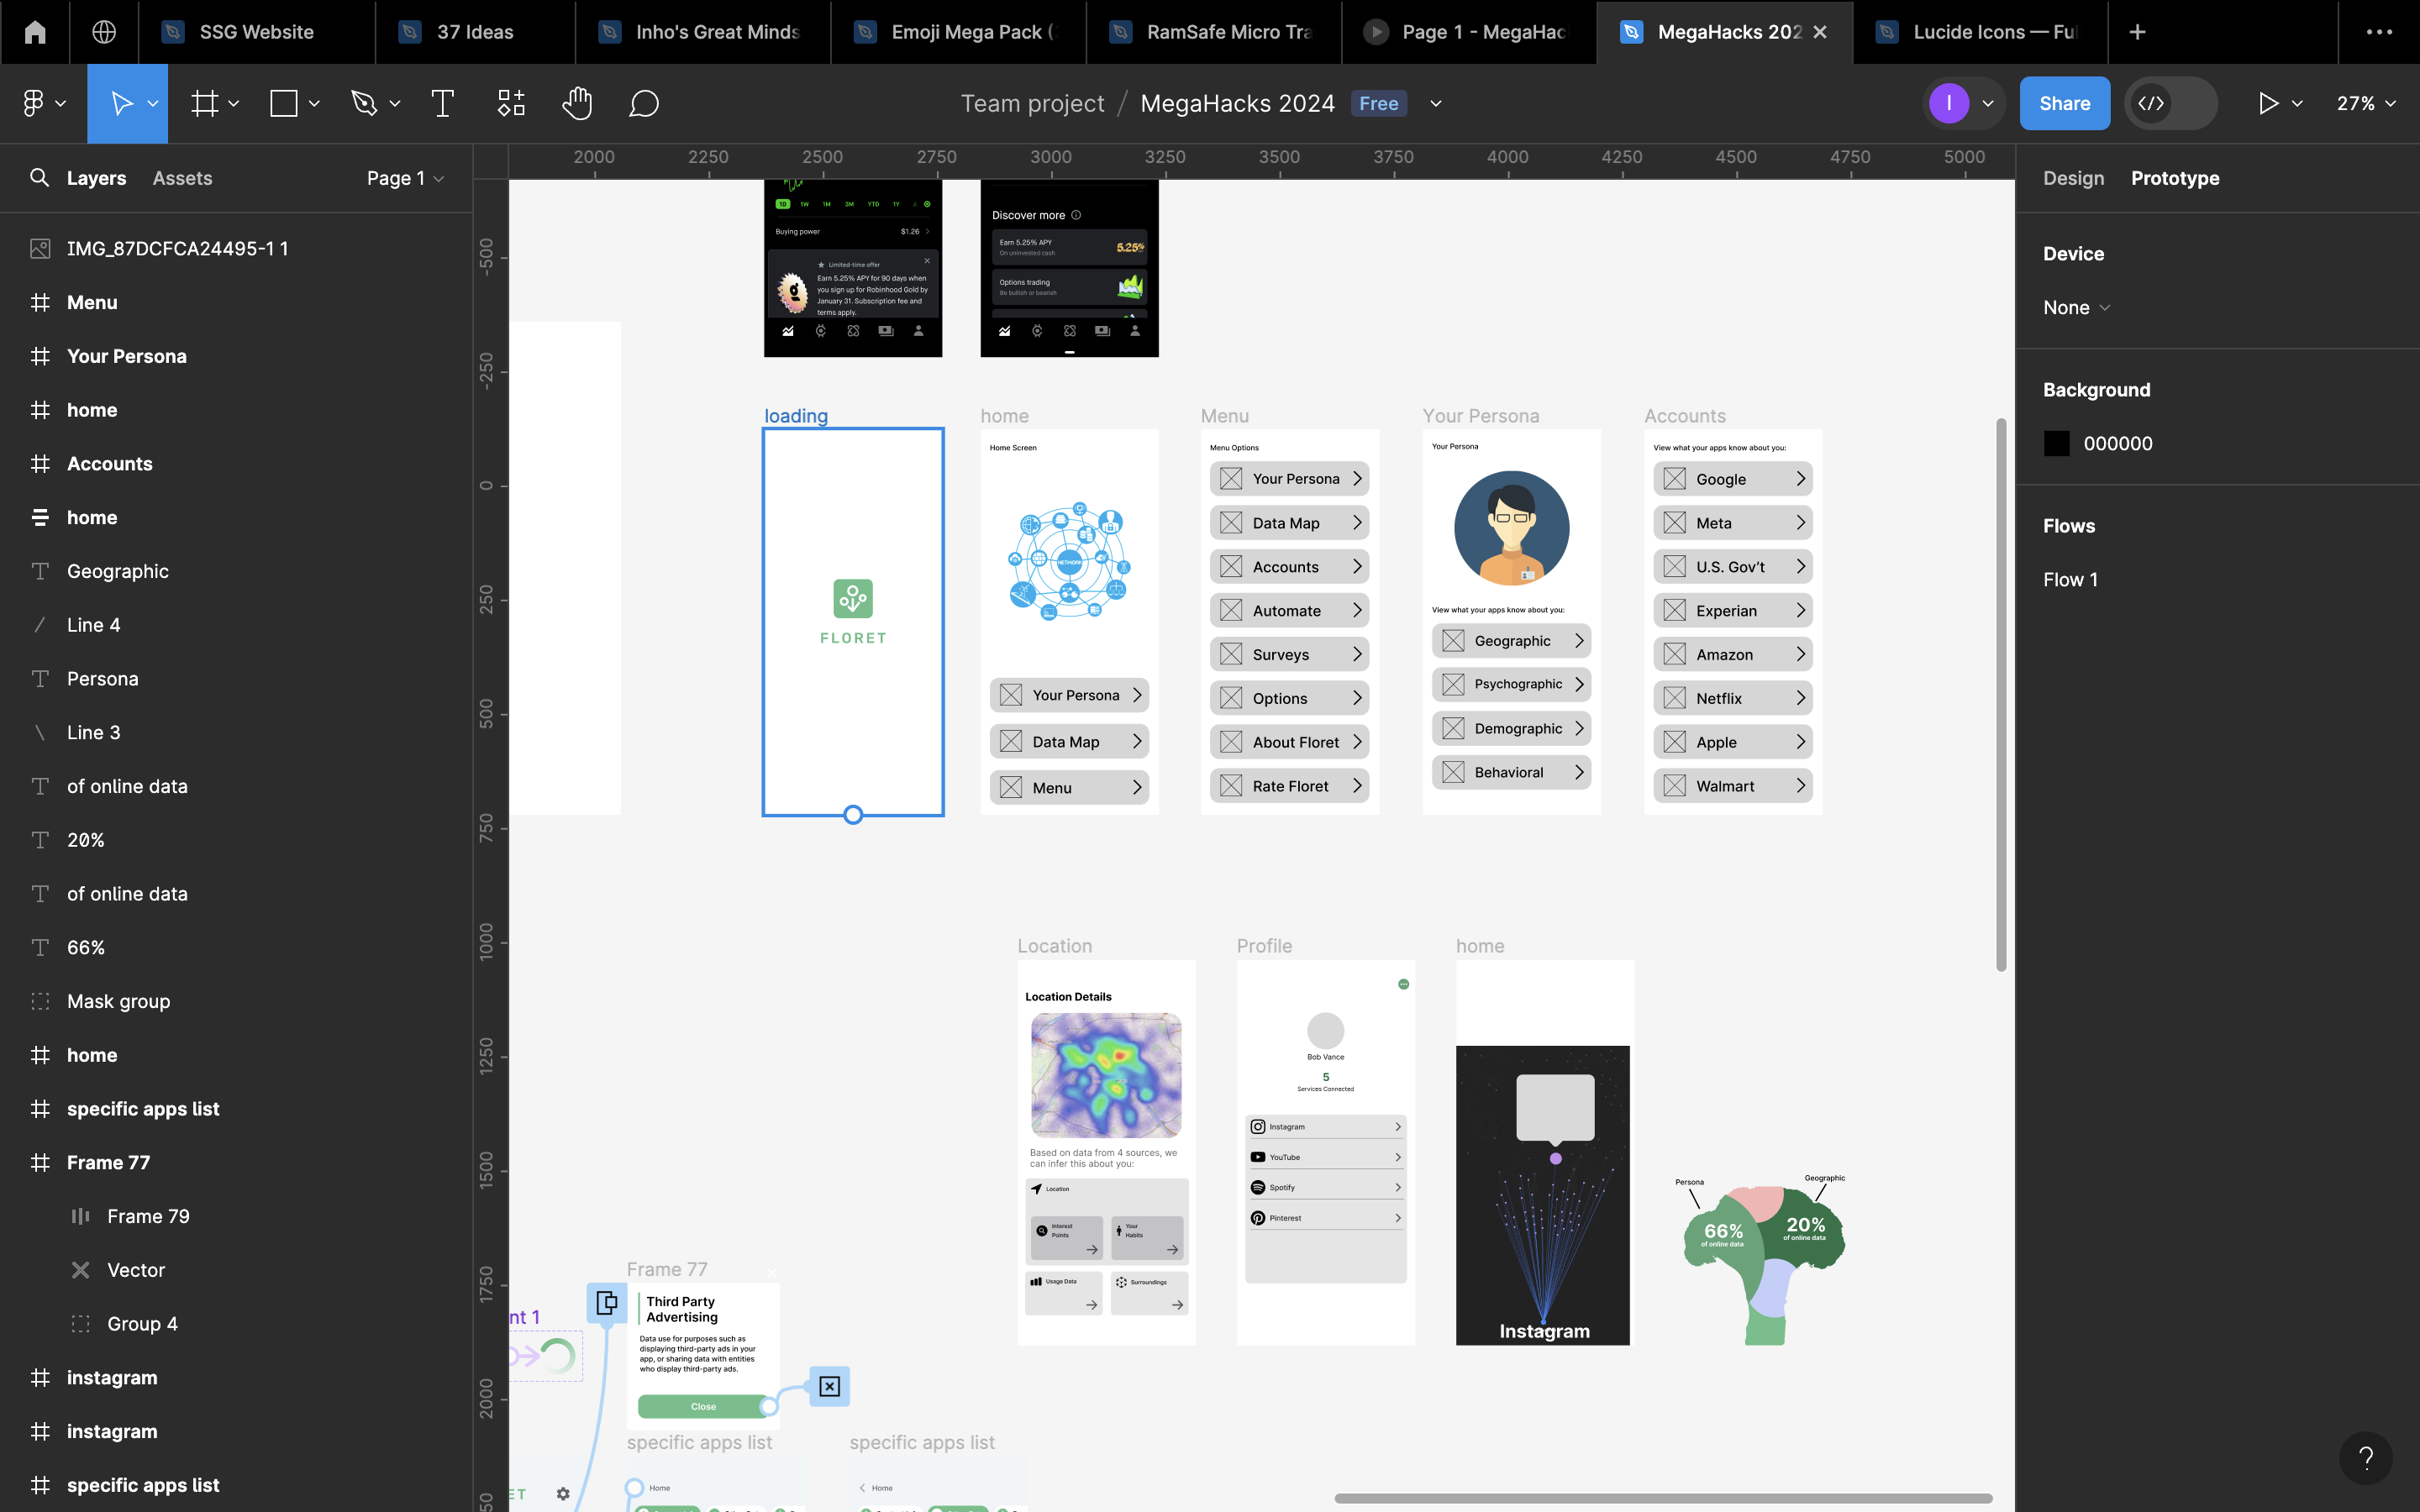Open the Resources components tool

click(511, 103)
